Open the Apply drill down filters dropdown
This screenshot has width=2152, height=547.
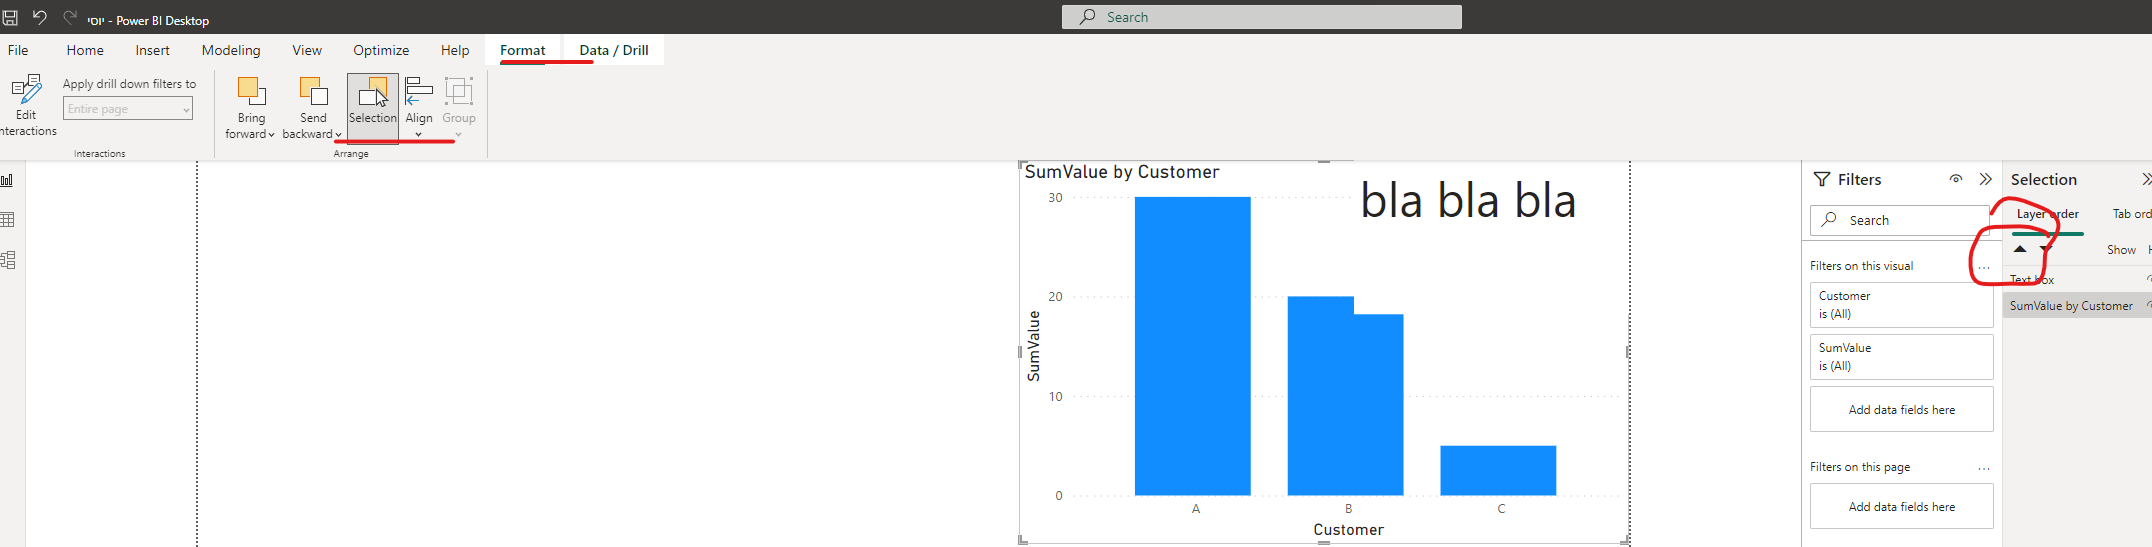coord(128,109)
